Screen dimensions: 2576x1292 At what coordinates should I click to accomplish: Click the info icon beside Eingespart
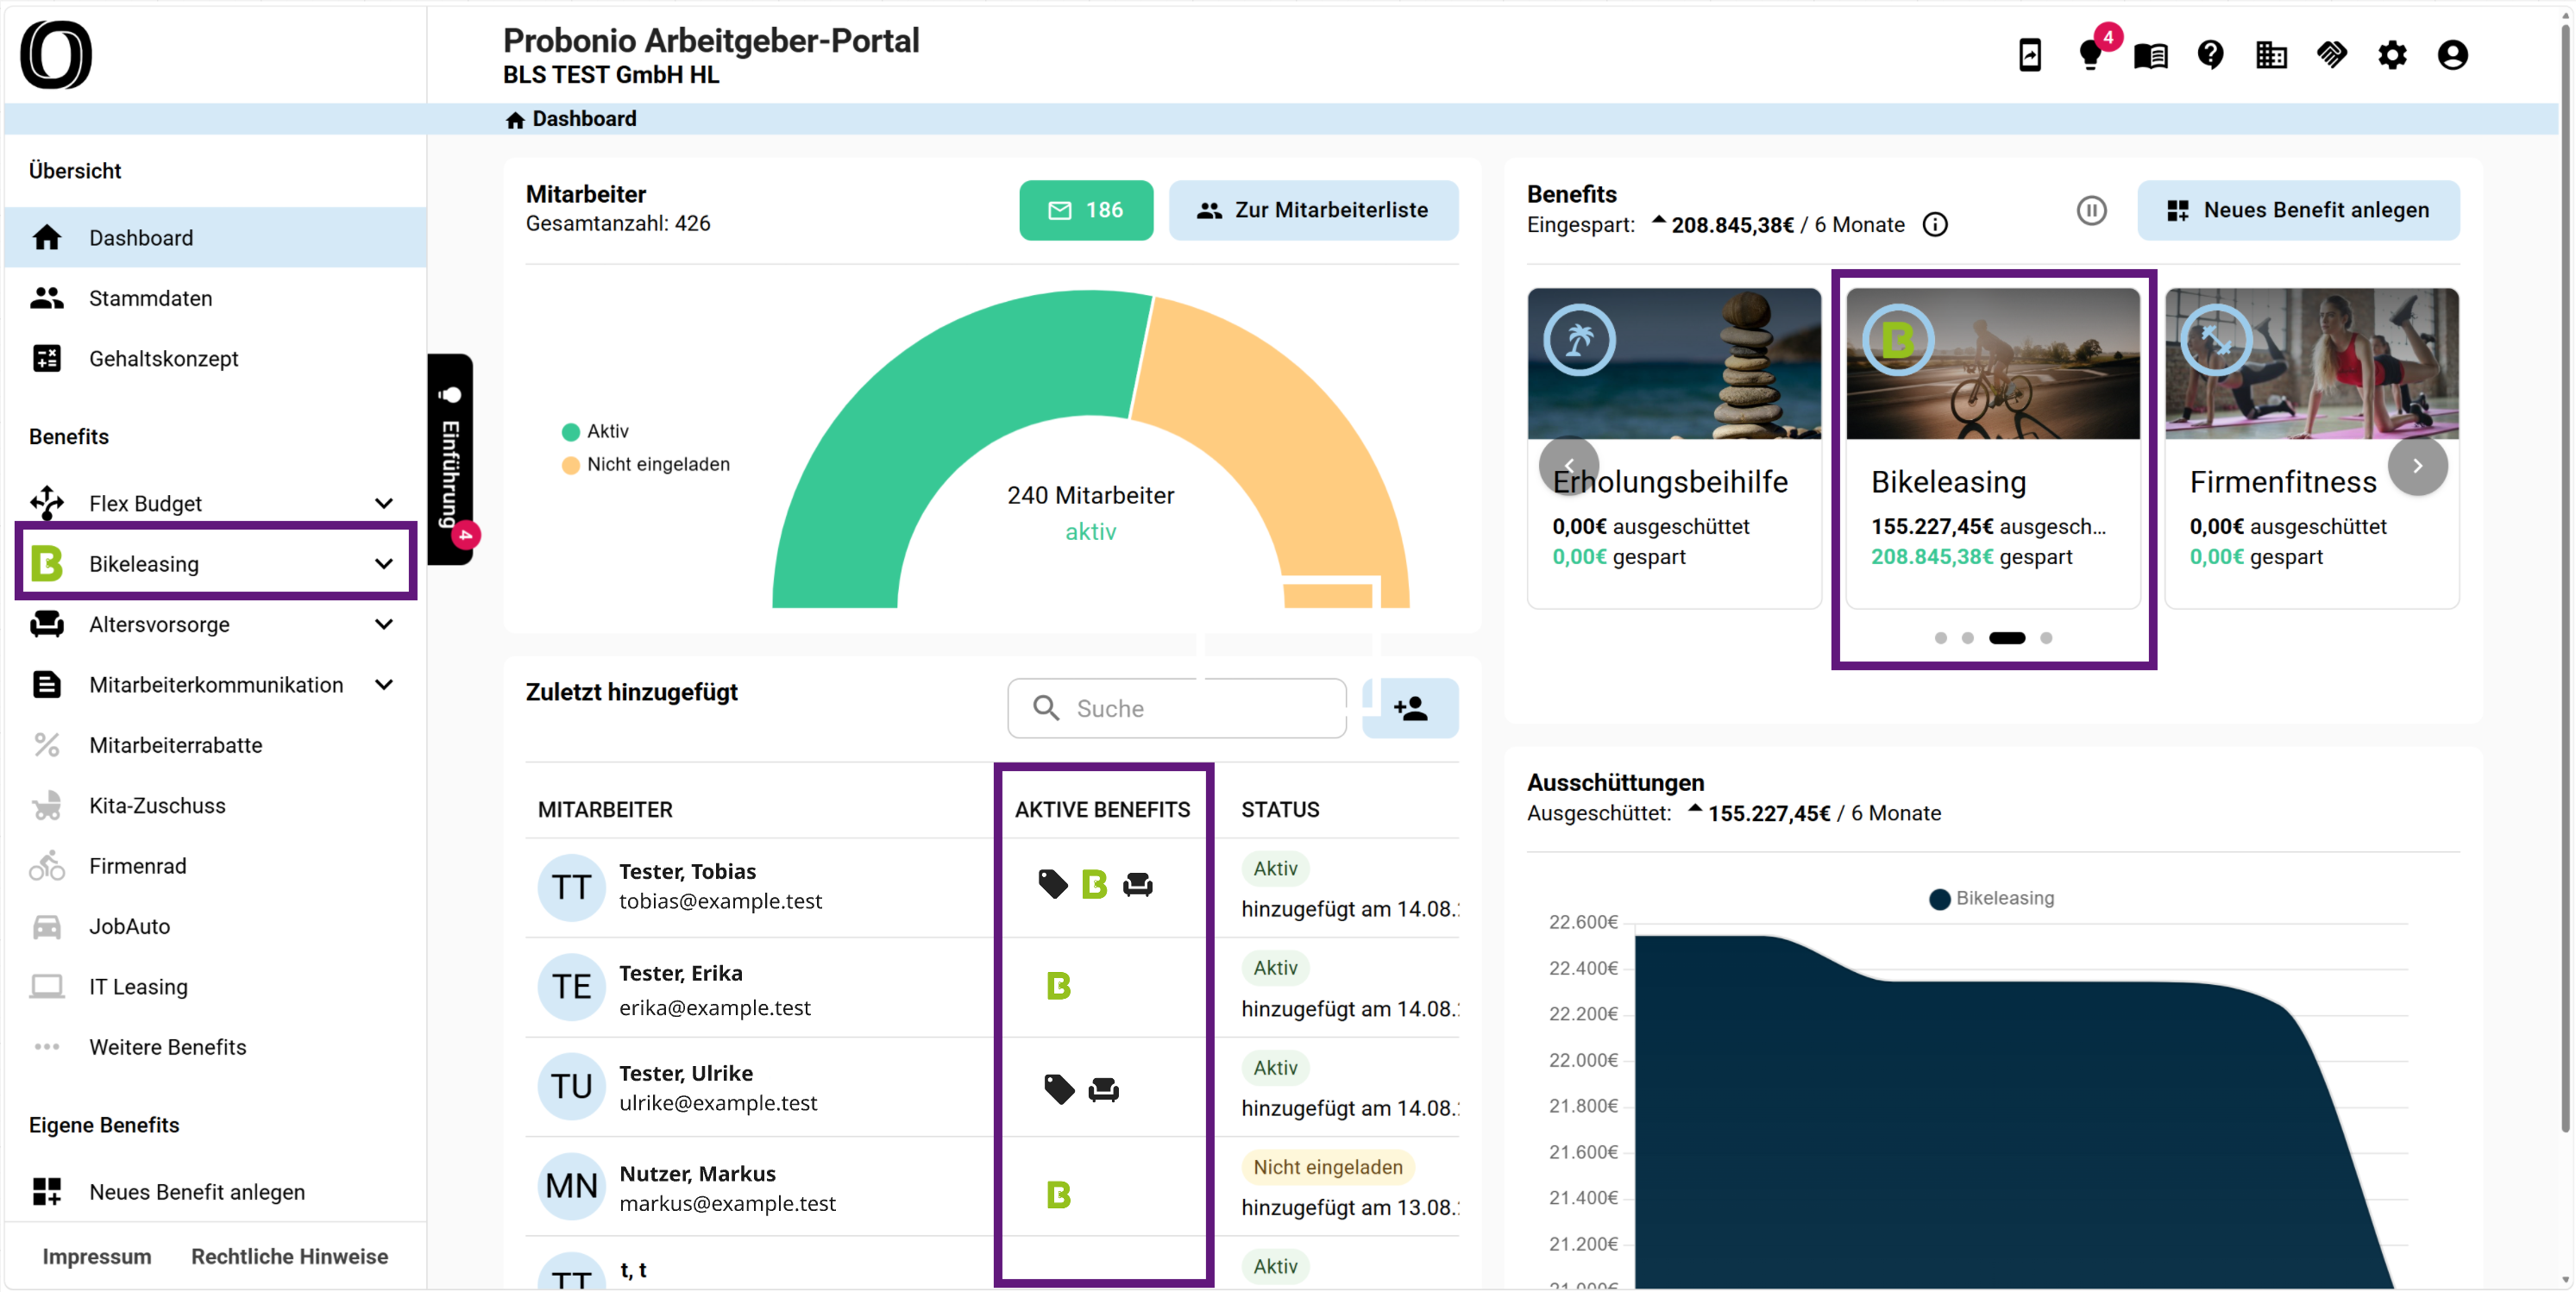point(1935,225)
